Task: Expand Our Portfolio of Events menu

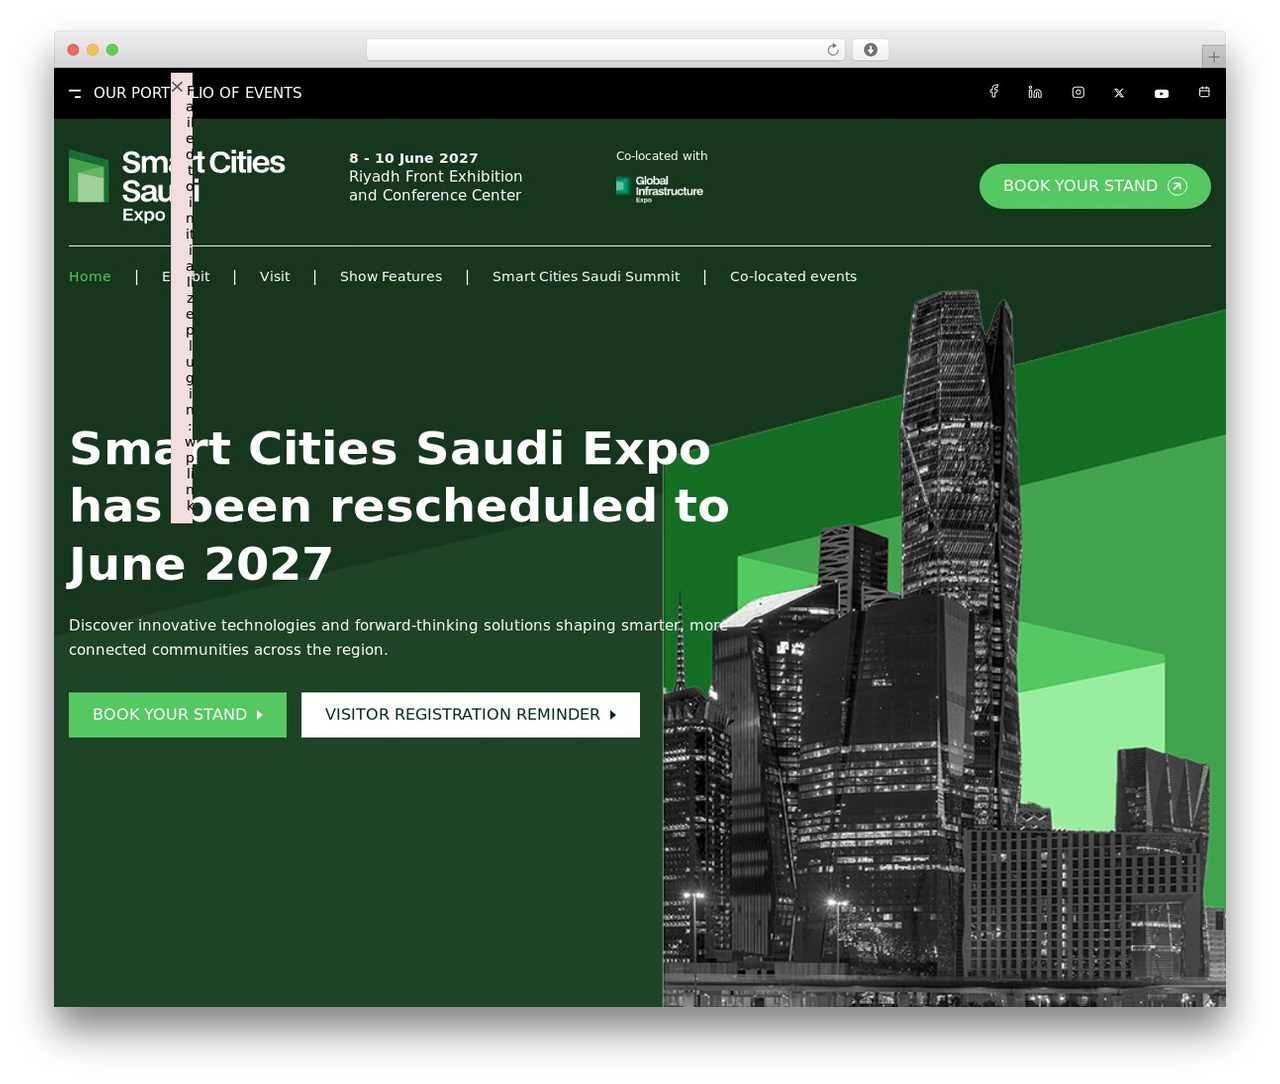Action: tap(186, 93)
